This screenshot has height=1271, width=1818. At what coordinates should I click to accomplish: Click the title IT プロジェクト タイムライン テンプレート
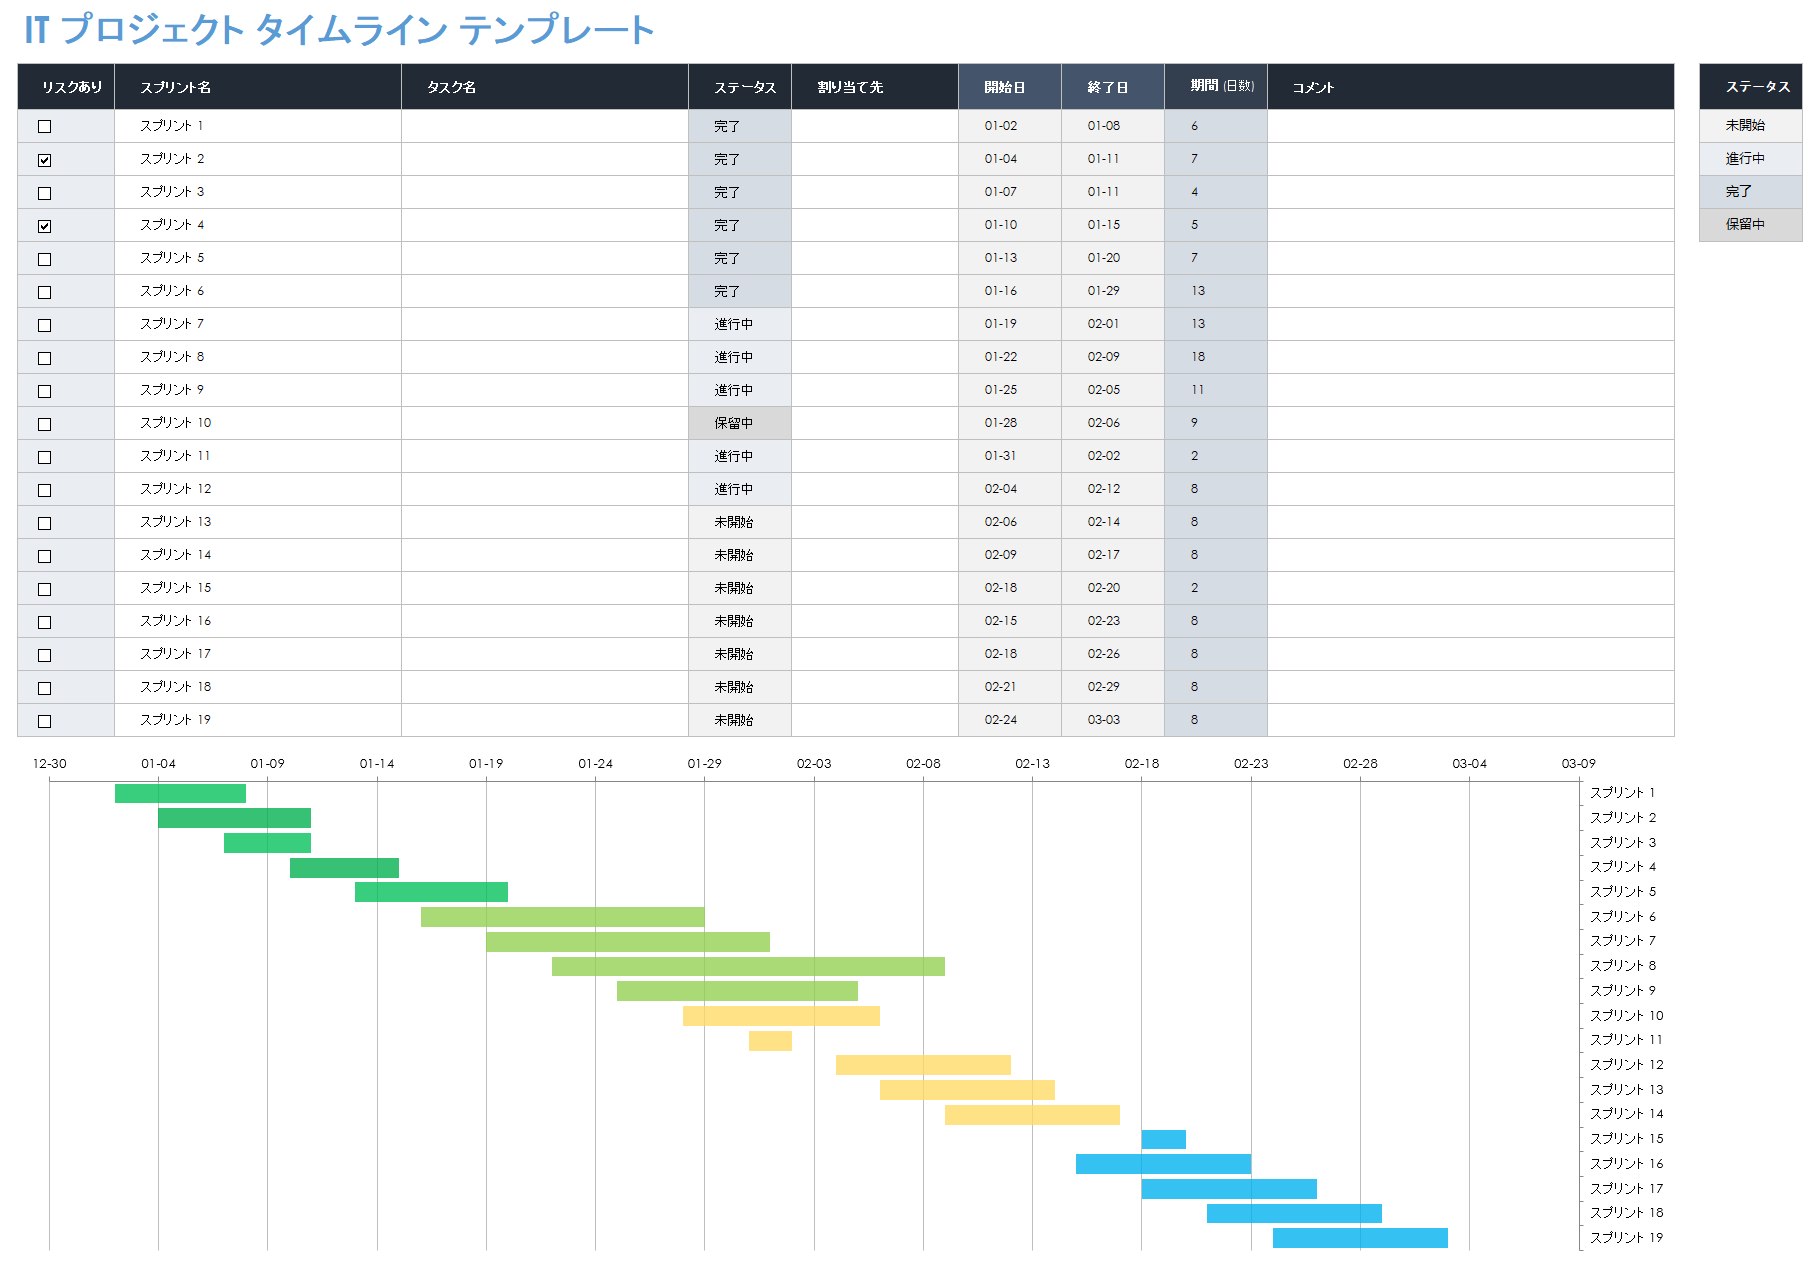coord(339,30)
